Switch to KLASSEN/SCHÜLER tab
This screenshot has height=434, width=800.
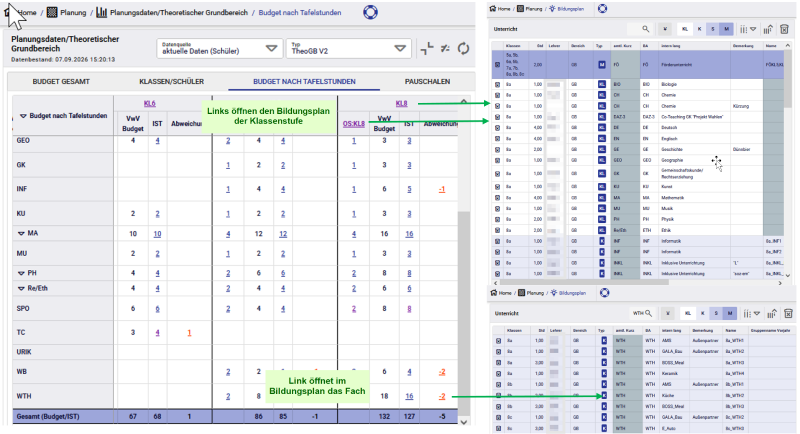[171, 82]
